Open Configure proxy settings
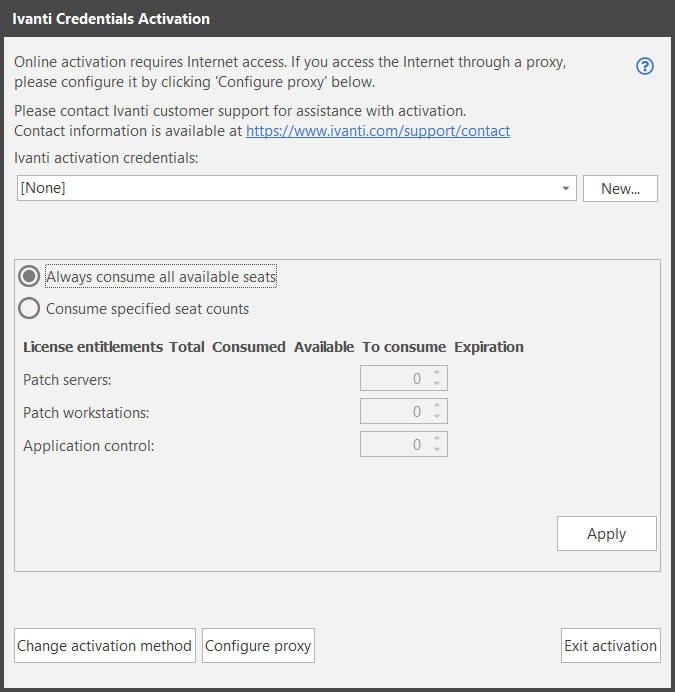Screen dimensions: 675x692 [258, 646]
